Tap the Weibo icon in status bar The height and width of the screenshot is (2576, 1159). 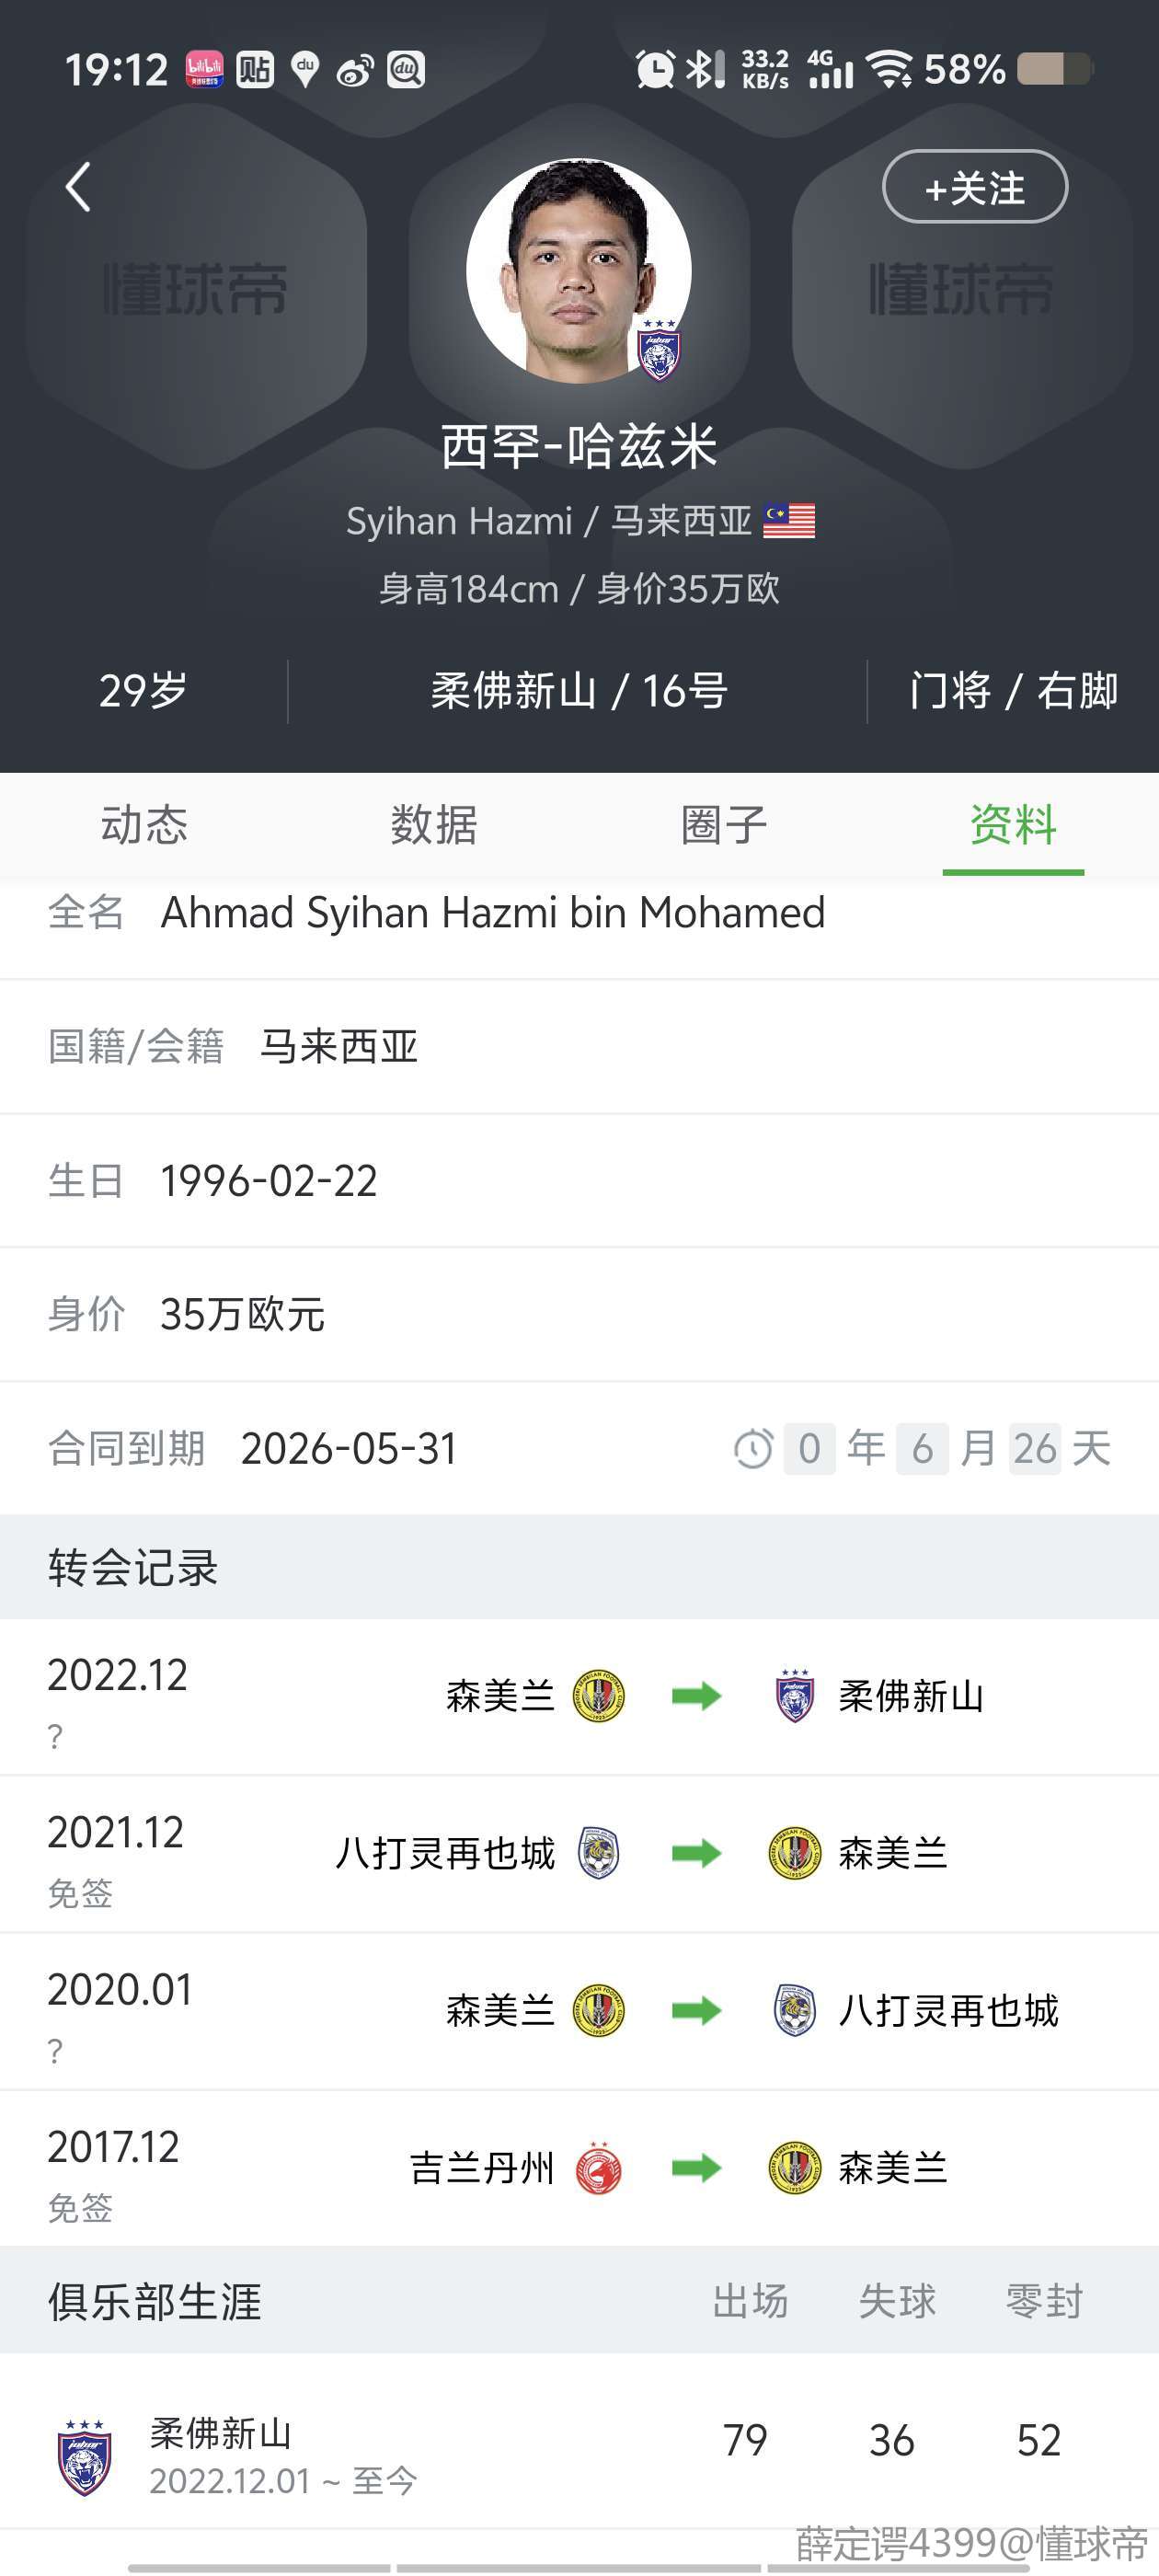354,70
